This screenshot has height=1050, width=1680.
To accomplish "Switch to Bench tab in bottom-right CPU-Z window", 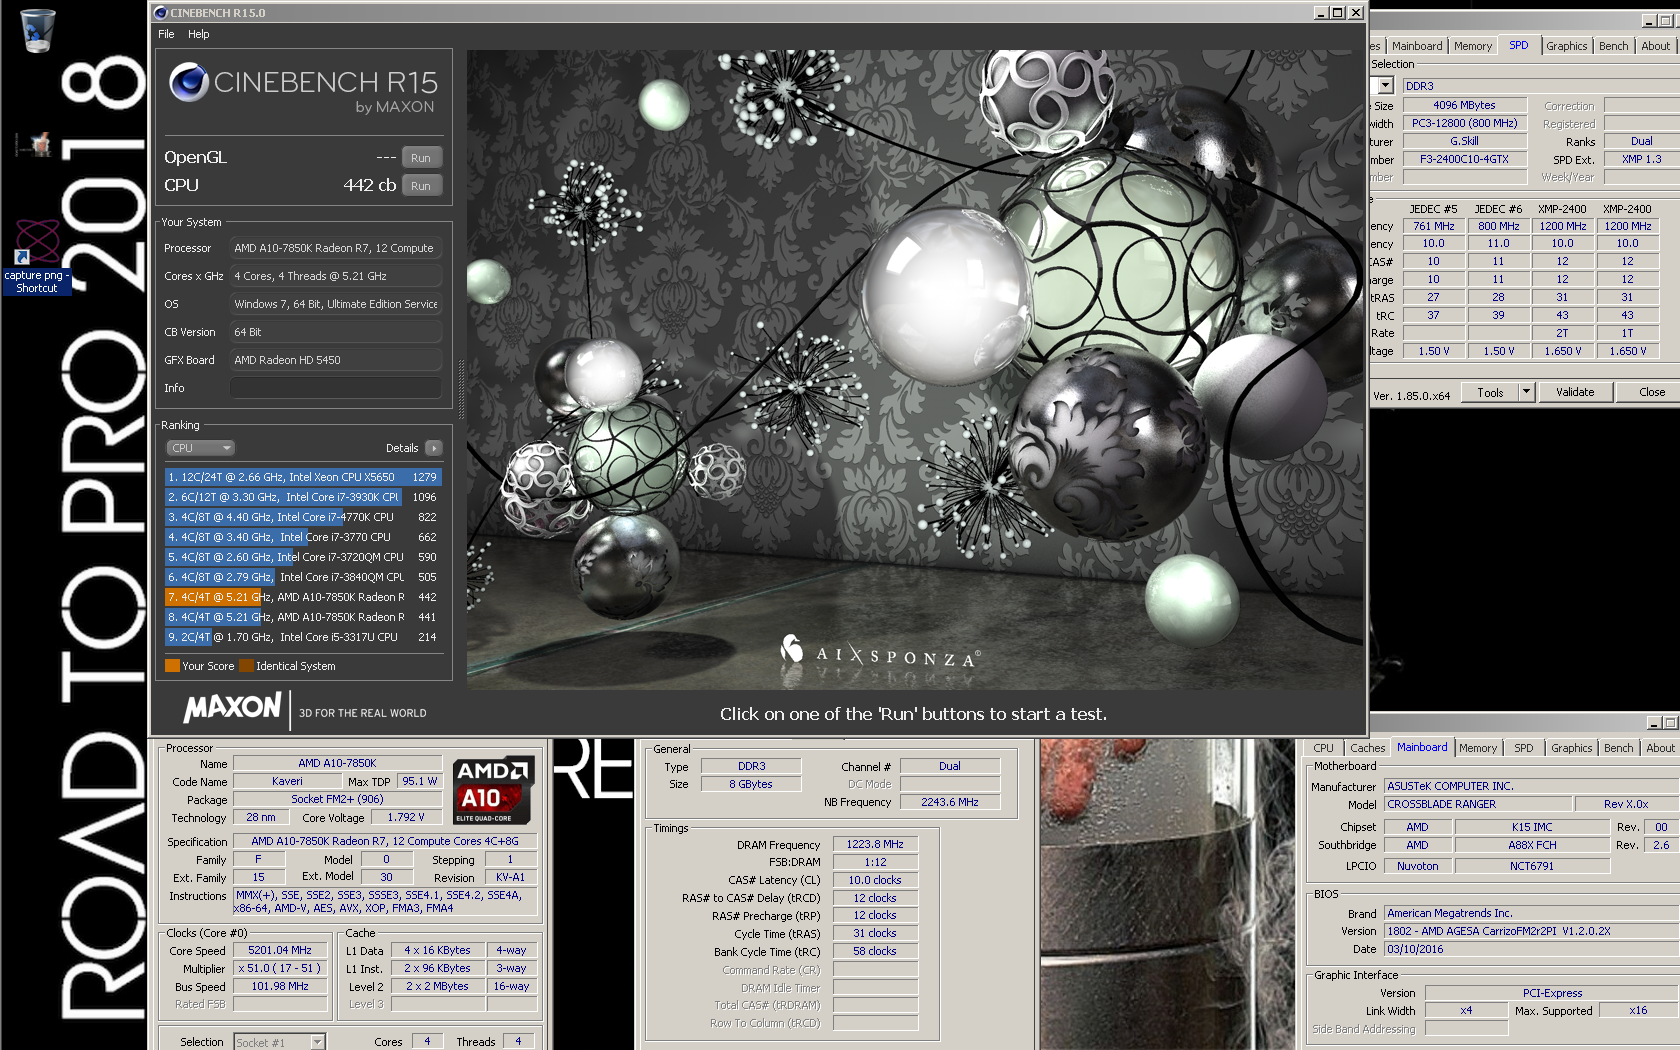I will click(x=1618, y=748).
